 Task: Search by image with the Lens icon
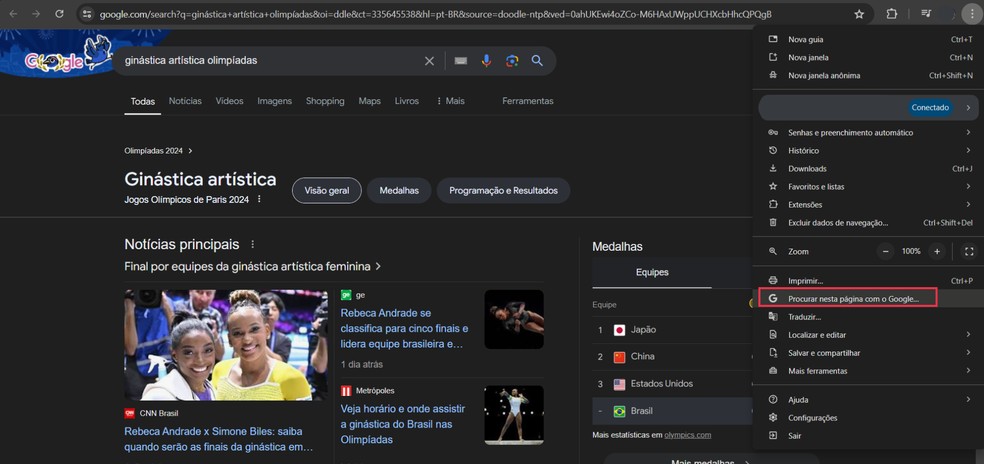512,61
